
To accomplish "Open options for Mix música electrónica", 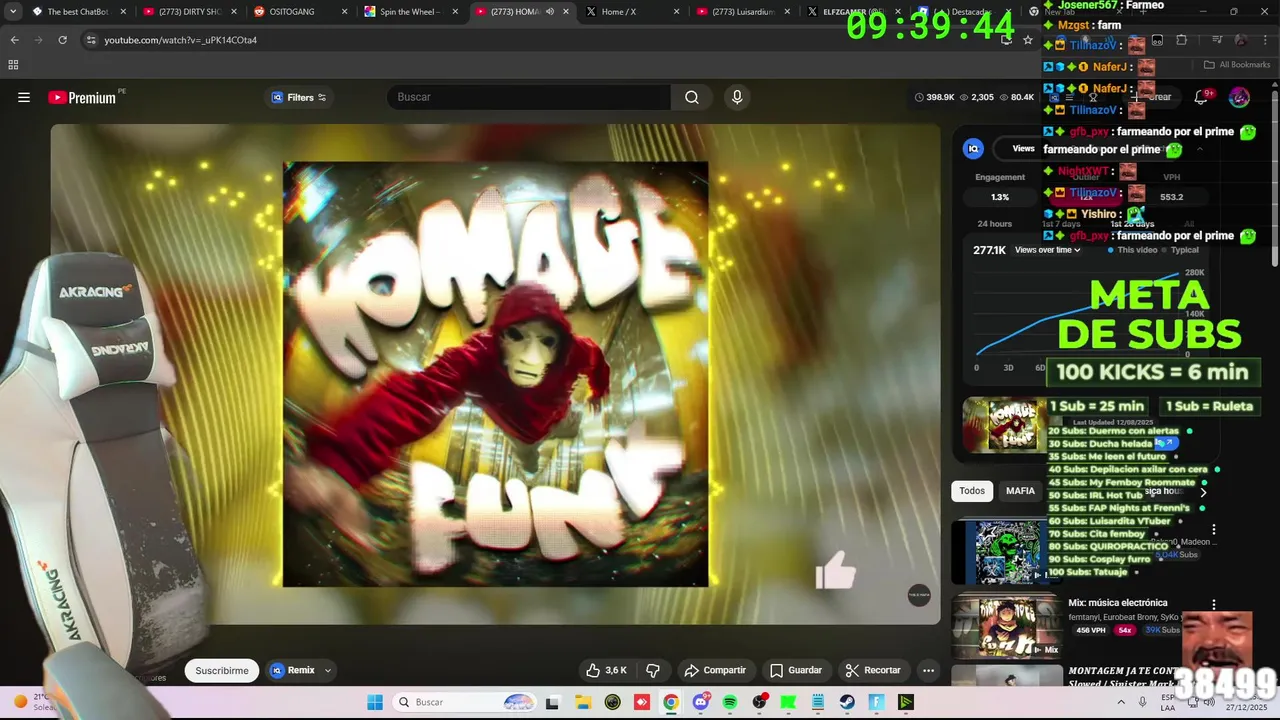I will coord(1213,605).
